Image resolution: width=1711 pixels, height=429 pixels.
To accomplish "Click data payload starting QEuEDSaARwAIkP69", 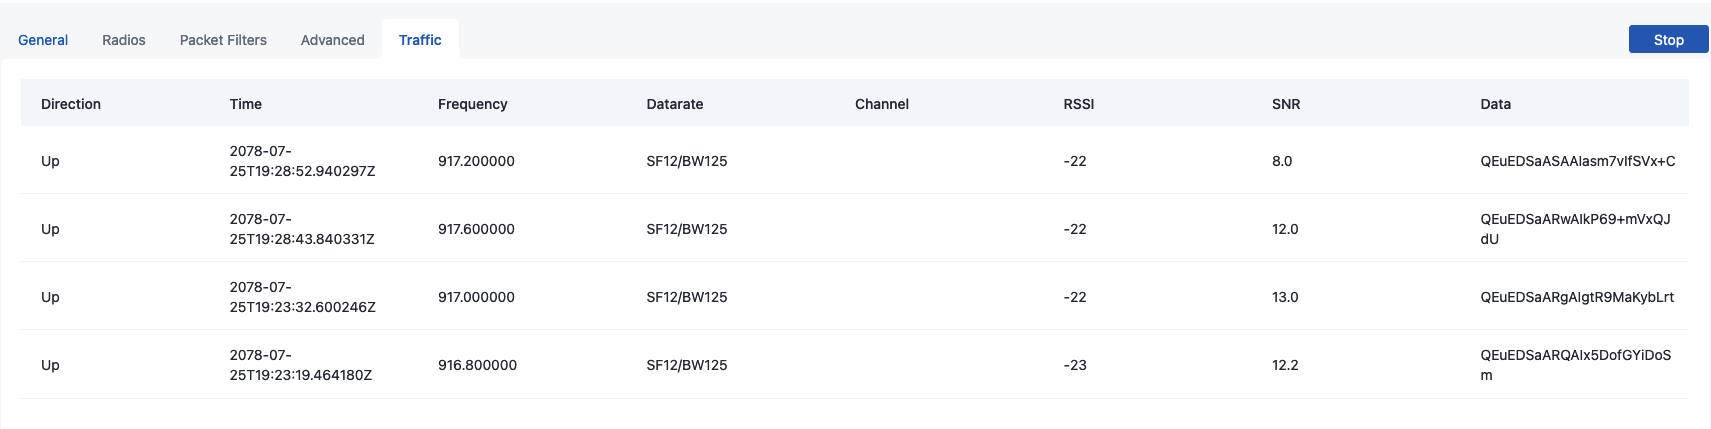I will click(1576, 229).
